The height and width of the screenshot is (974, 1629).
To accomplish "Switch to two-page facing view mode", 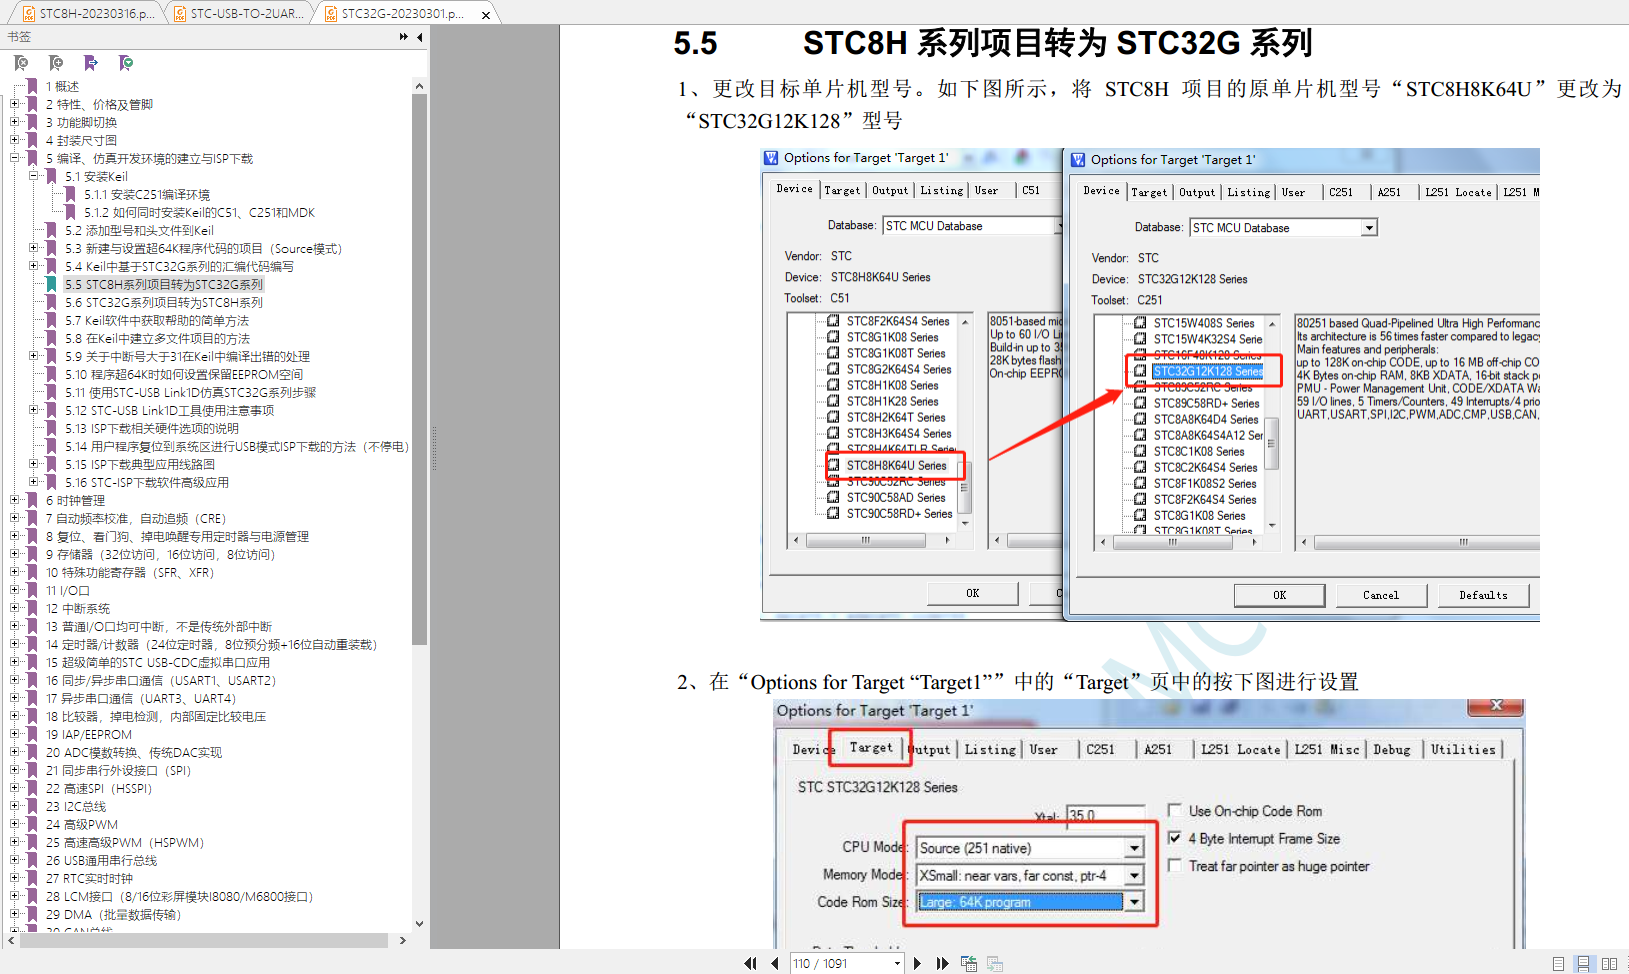I will [1609, 964].
